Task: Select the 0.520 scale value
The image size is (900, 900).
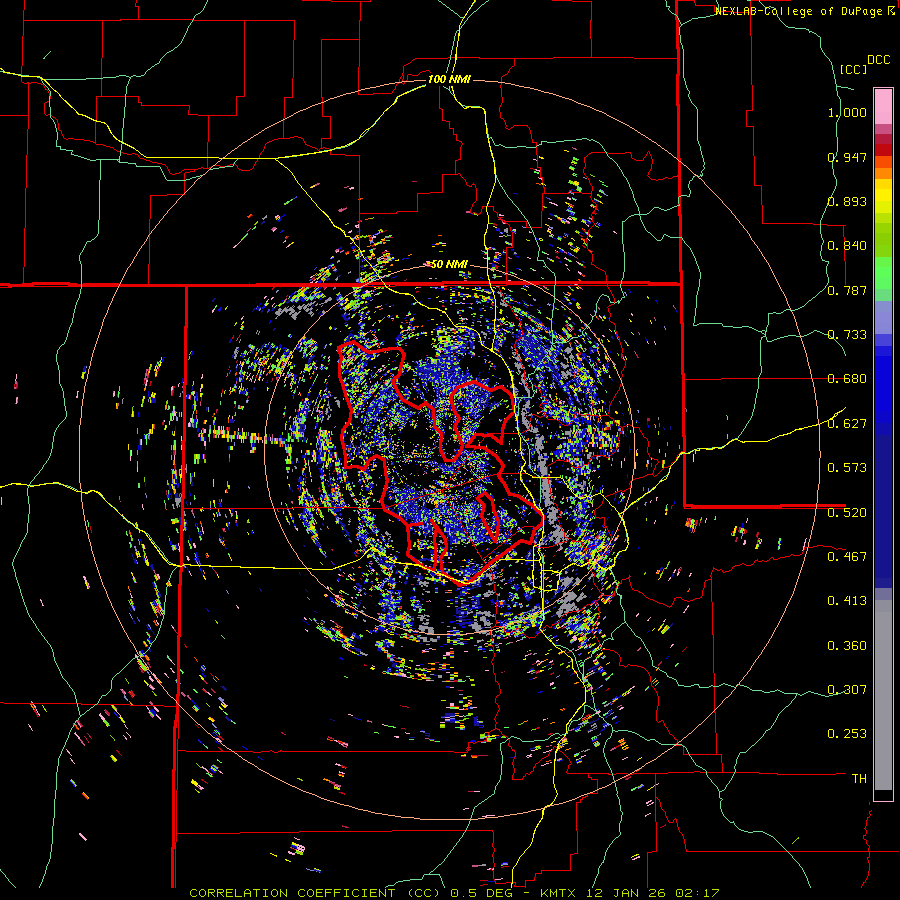Action: click(847, 513)
